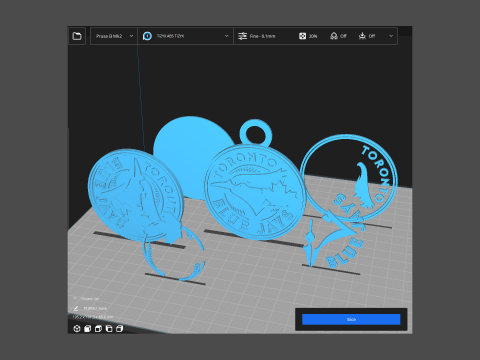Select the top view cube icon
The height and width of the screenshot is (360, 480).
coord(98,329)
